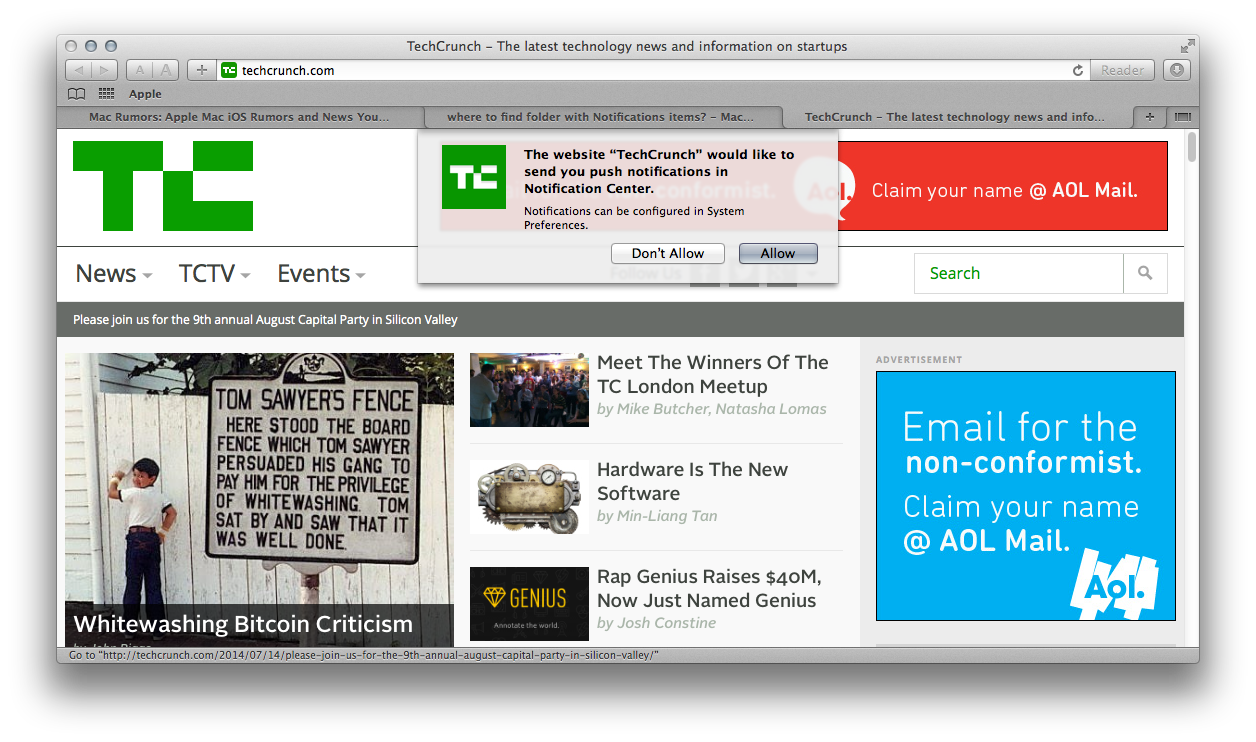Viewport: 1256px width, 742px height.
Task: Click the TC favicon in the address bar
Action: click(229, 70)
